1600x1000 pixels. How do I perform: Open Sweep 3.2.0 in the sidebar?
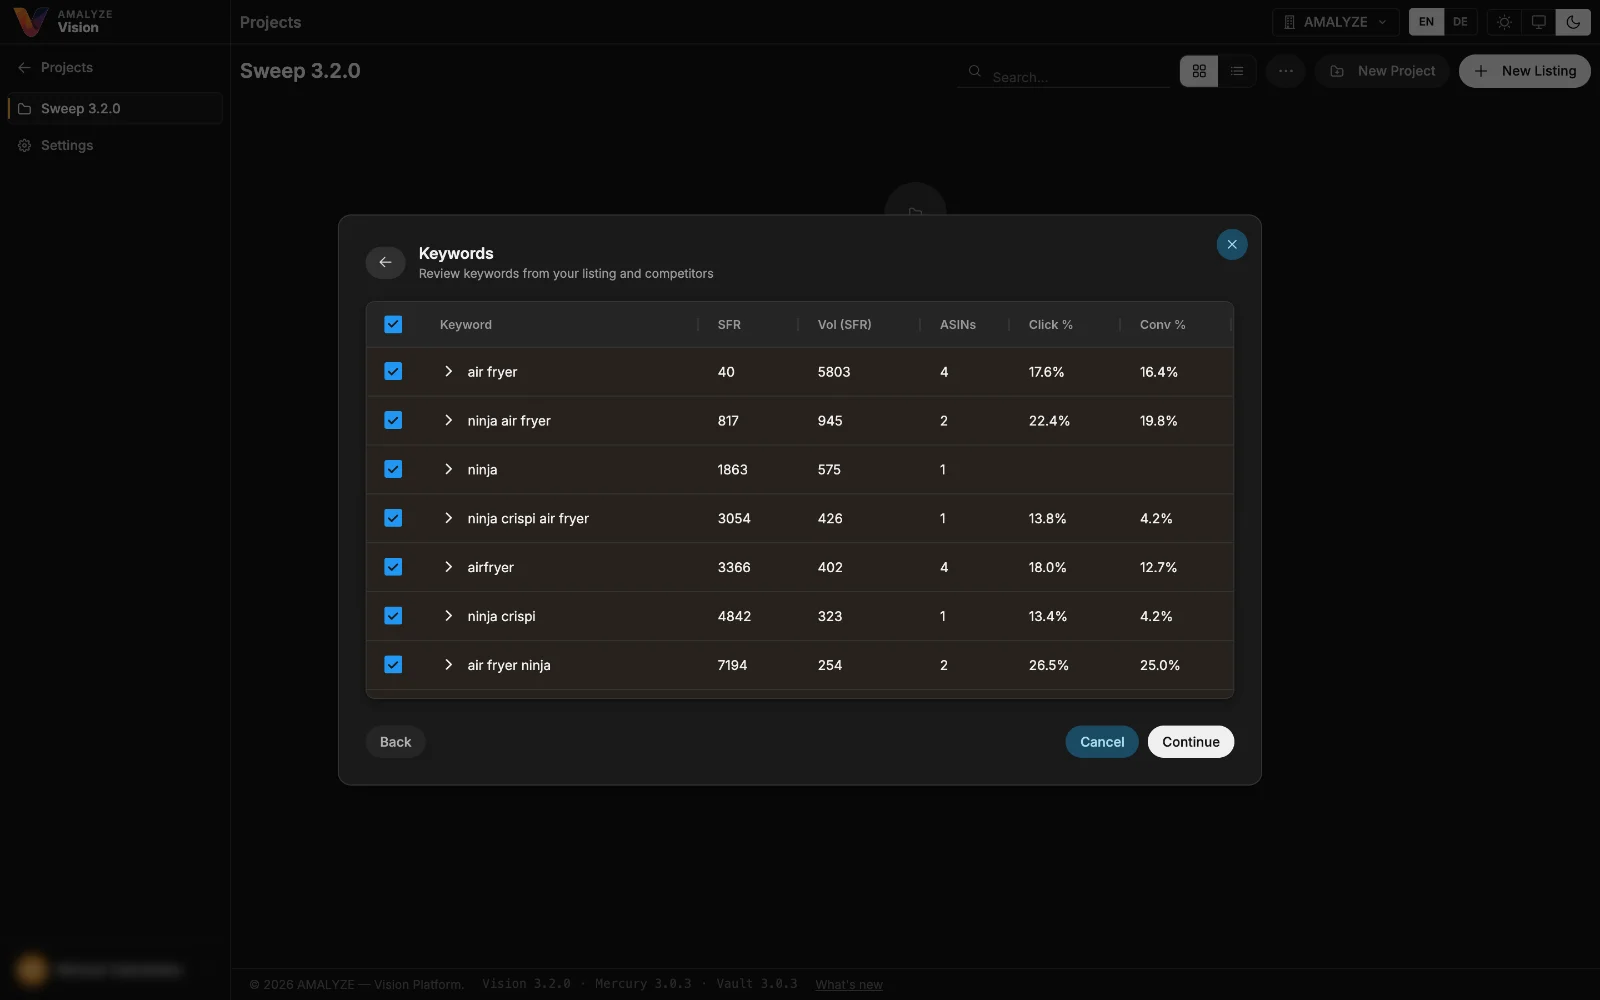(115, 108)
